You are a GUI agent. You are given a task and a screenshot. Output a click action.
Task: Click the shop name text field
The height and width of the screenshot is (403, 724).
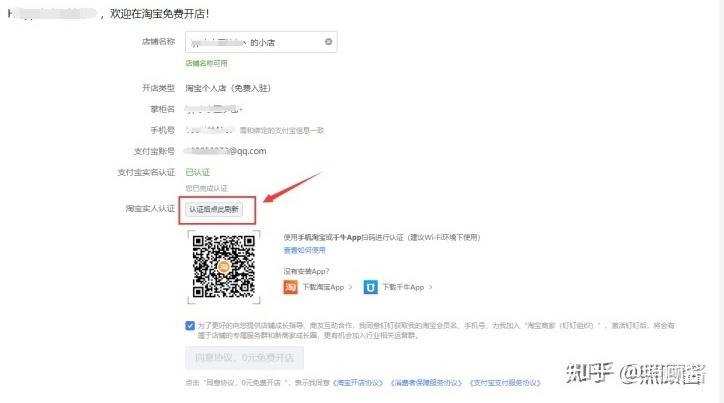point(261,42)
